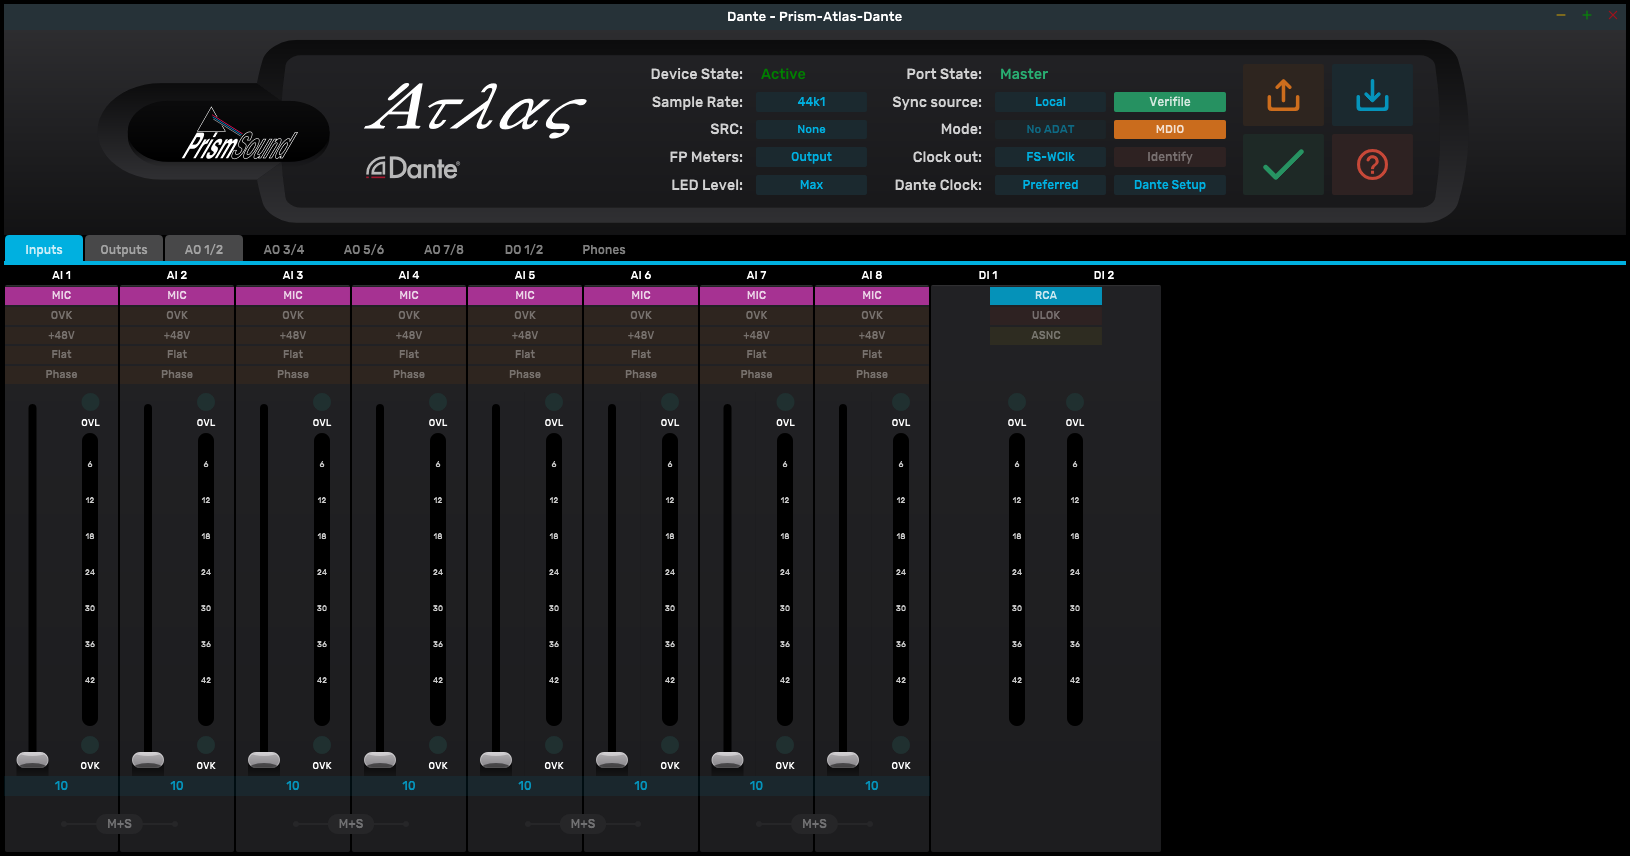The width and height of the screenshot is (1630, 856).
Task: Open the AO 5/6 tab
Action: [x=364, y=249]
